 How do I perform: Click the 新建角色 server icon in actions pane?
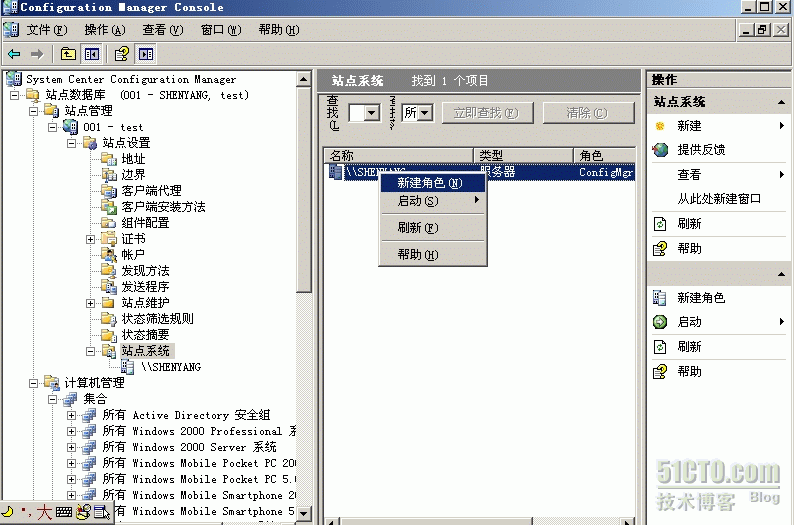pyautogui.click(x=660, y=298)
